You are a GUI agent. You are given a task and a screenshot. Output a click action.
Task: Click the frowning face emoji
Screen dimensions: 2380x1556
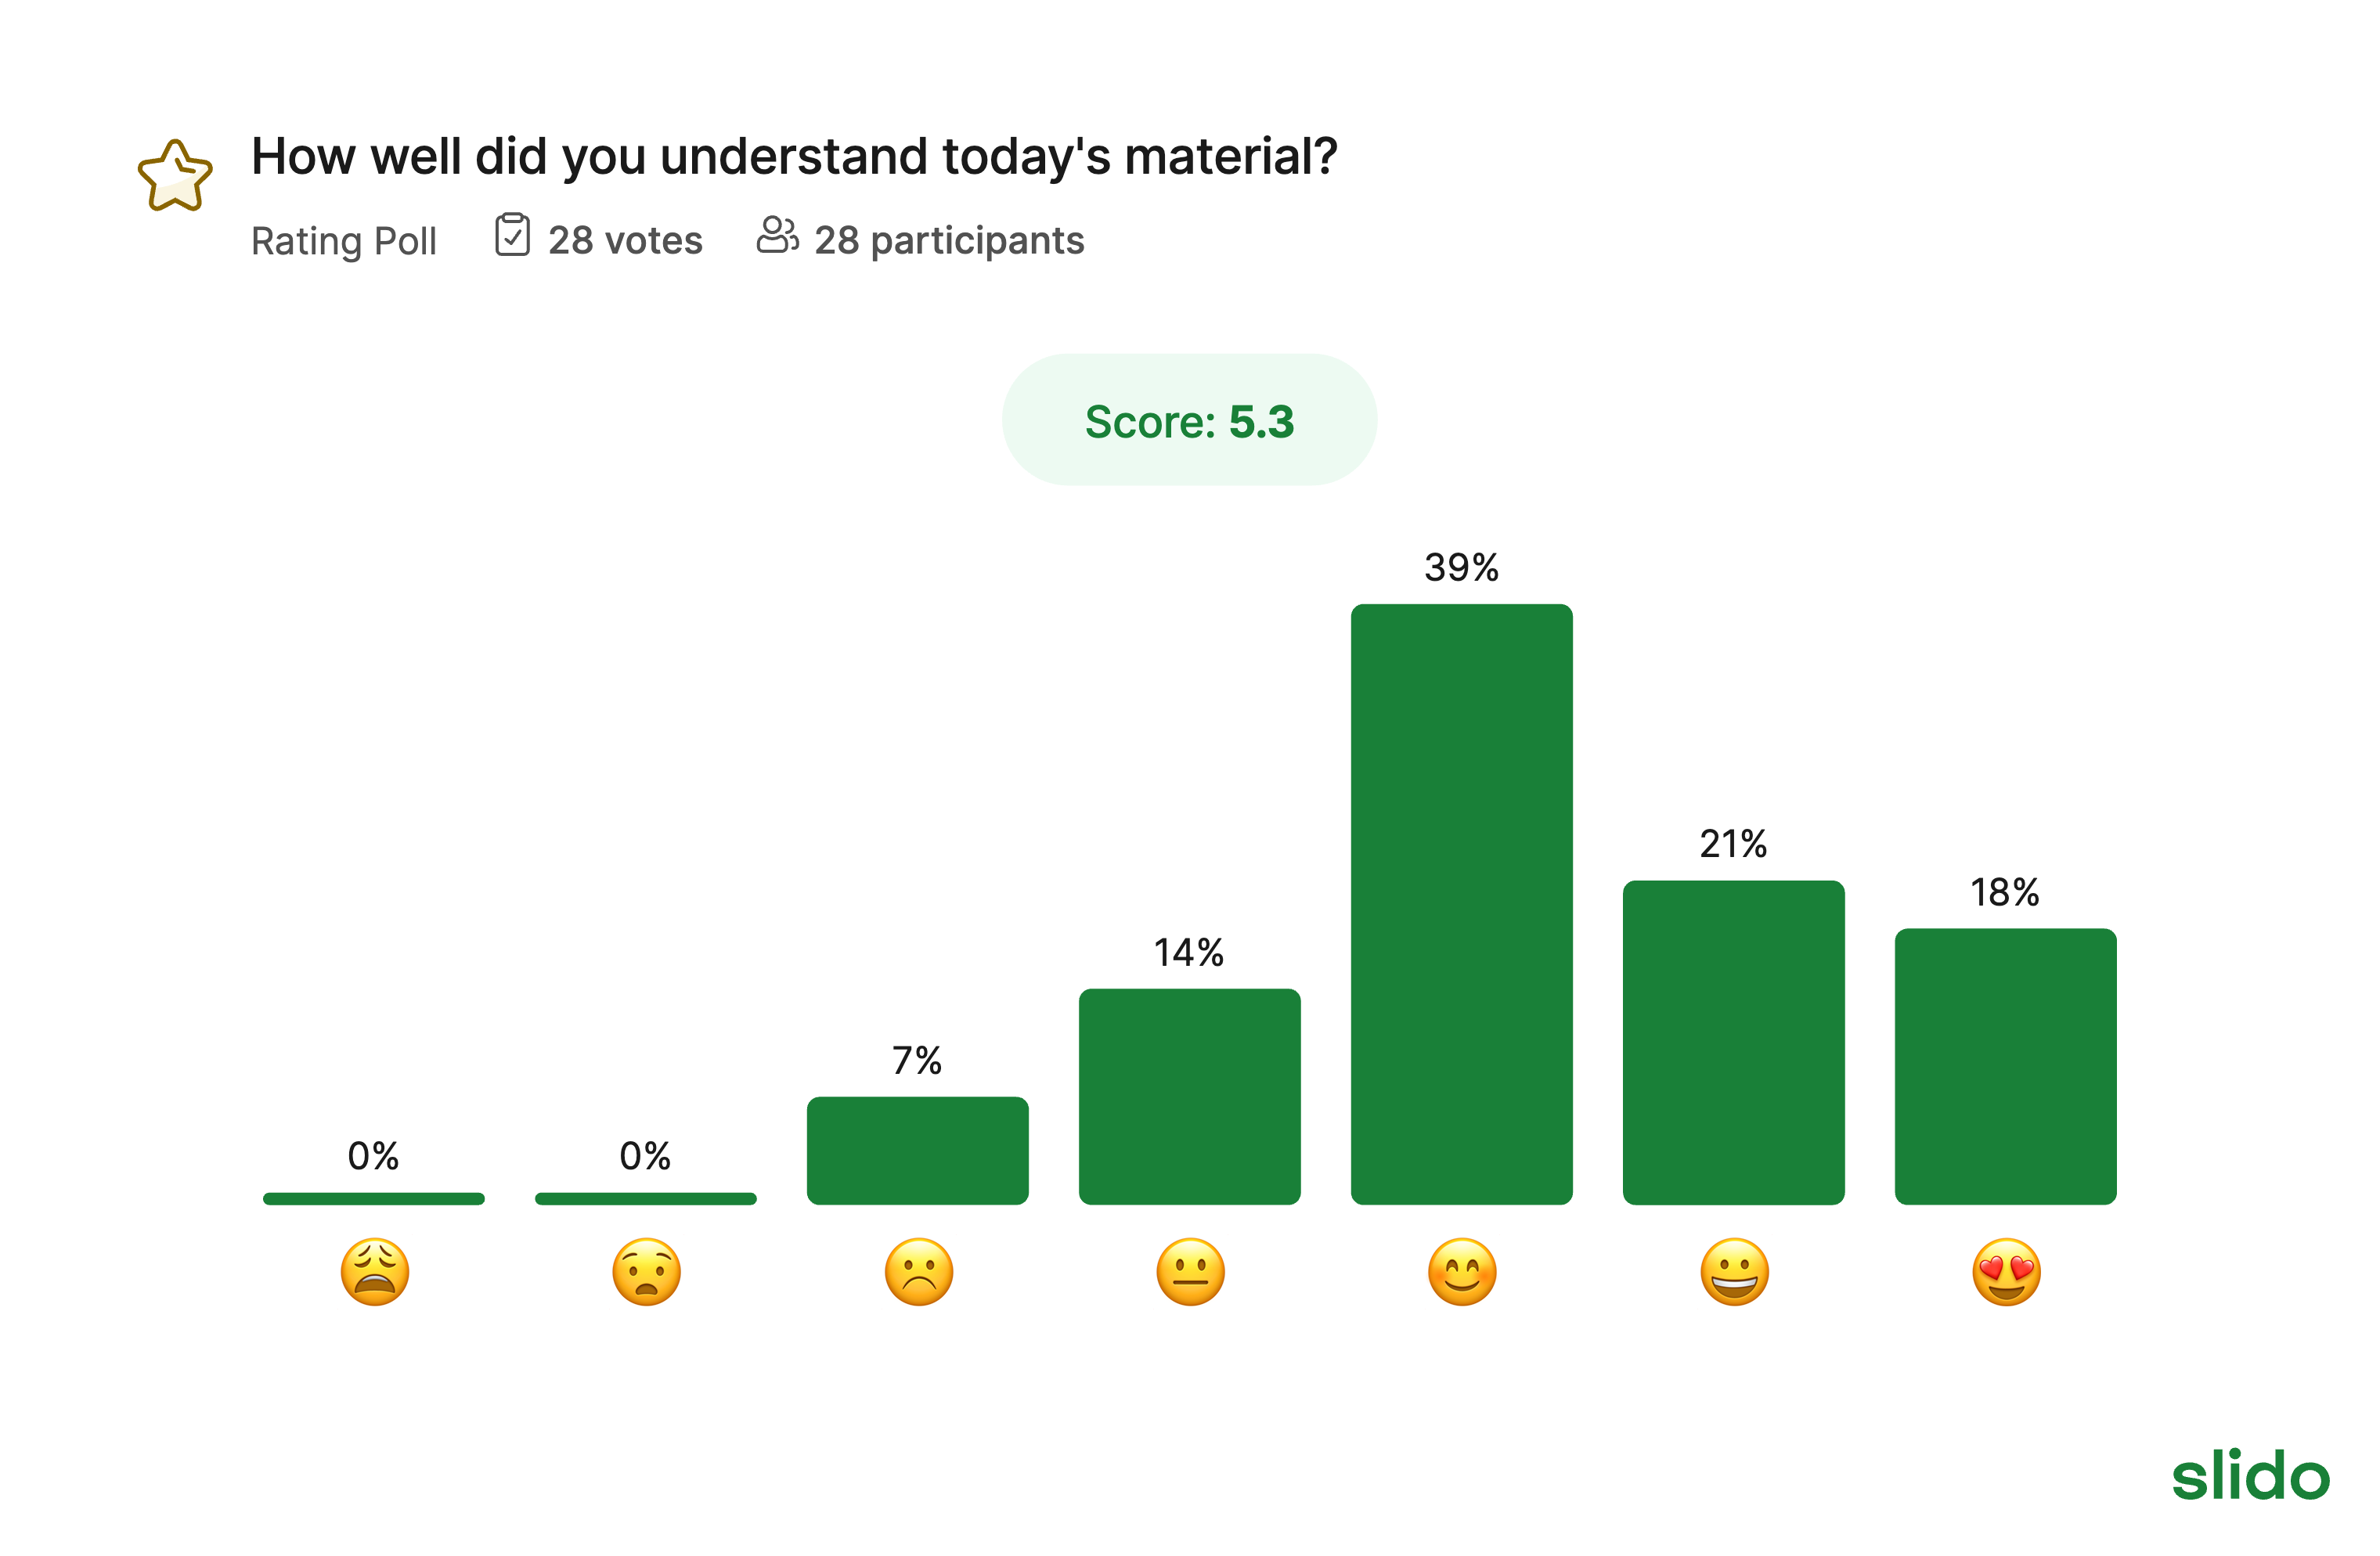(x=919, y=1272)
